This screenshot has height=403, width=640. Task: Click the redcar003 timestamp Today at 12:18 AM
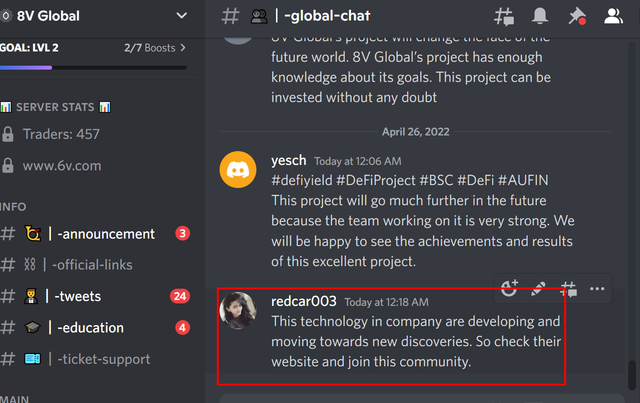[x=387, y=302]
